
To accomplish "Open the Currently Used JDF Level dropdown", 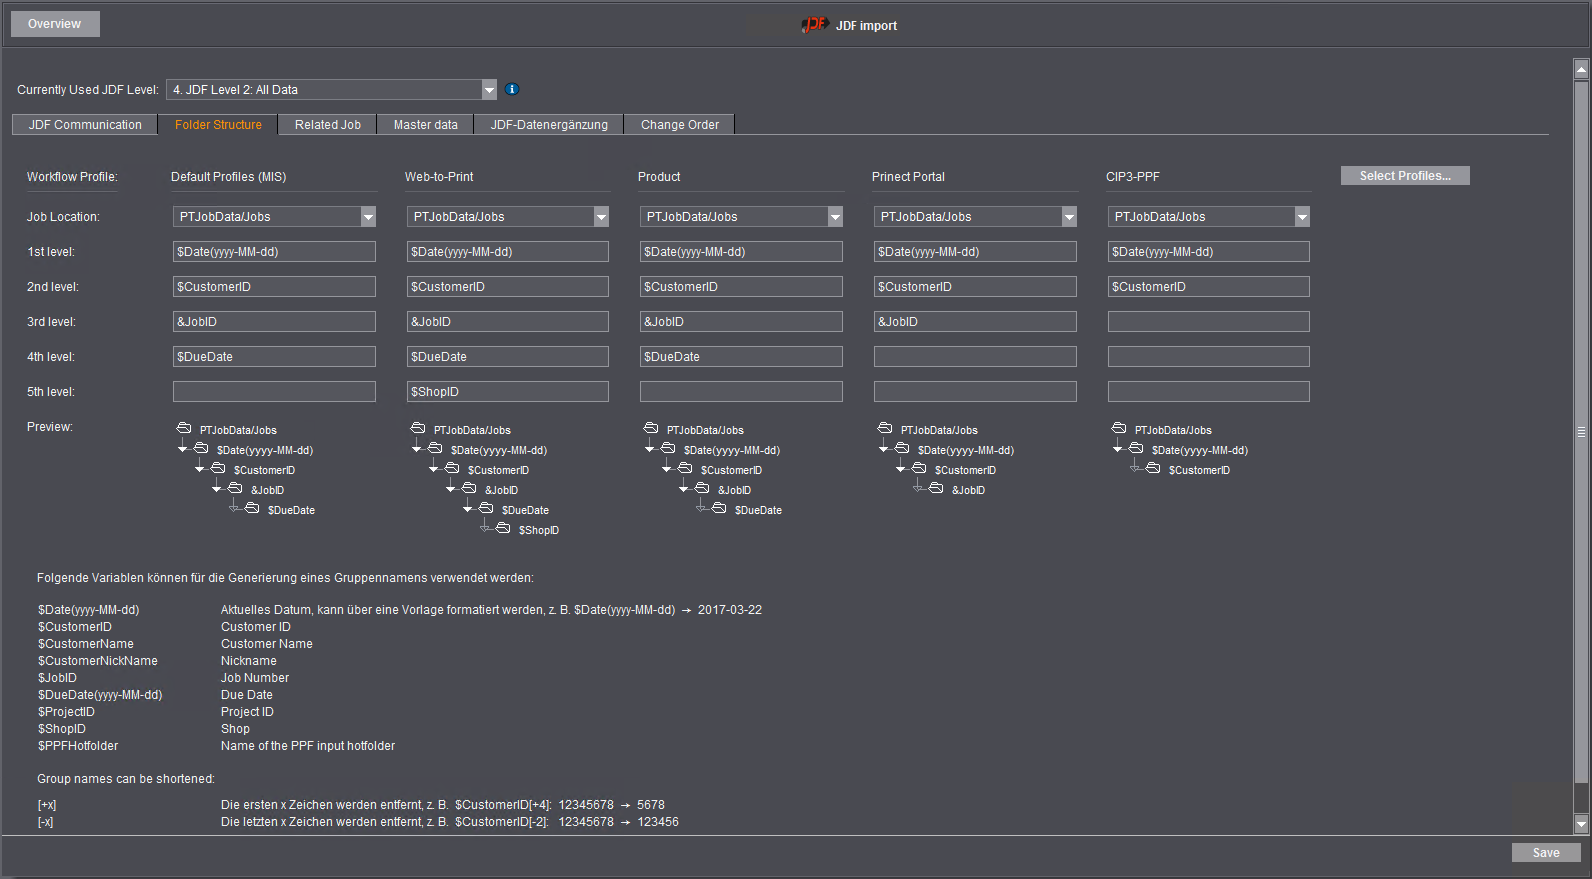I will click(x=489, y=90).
